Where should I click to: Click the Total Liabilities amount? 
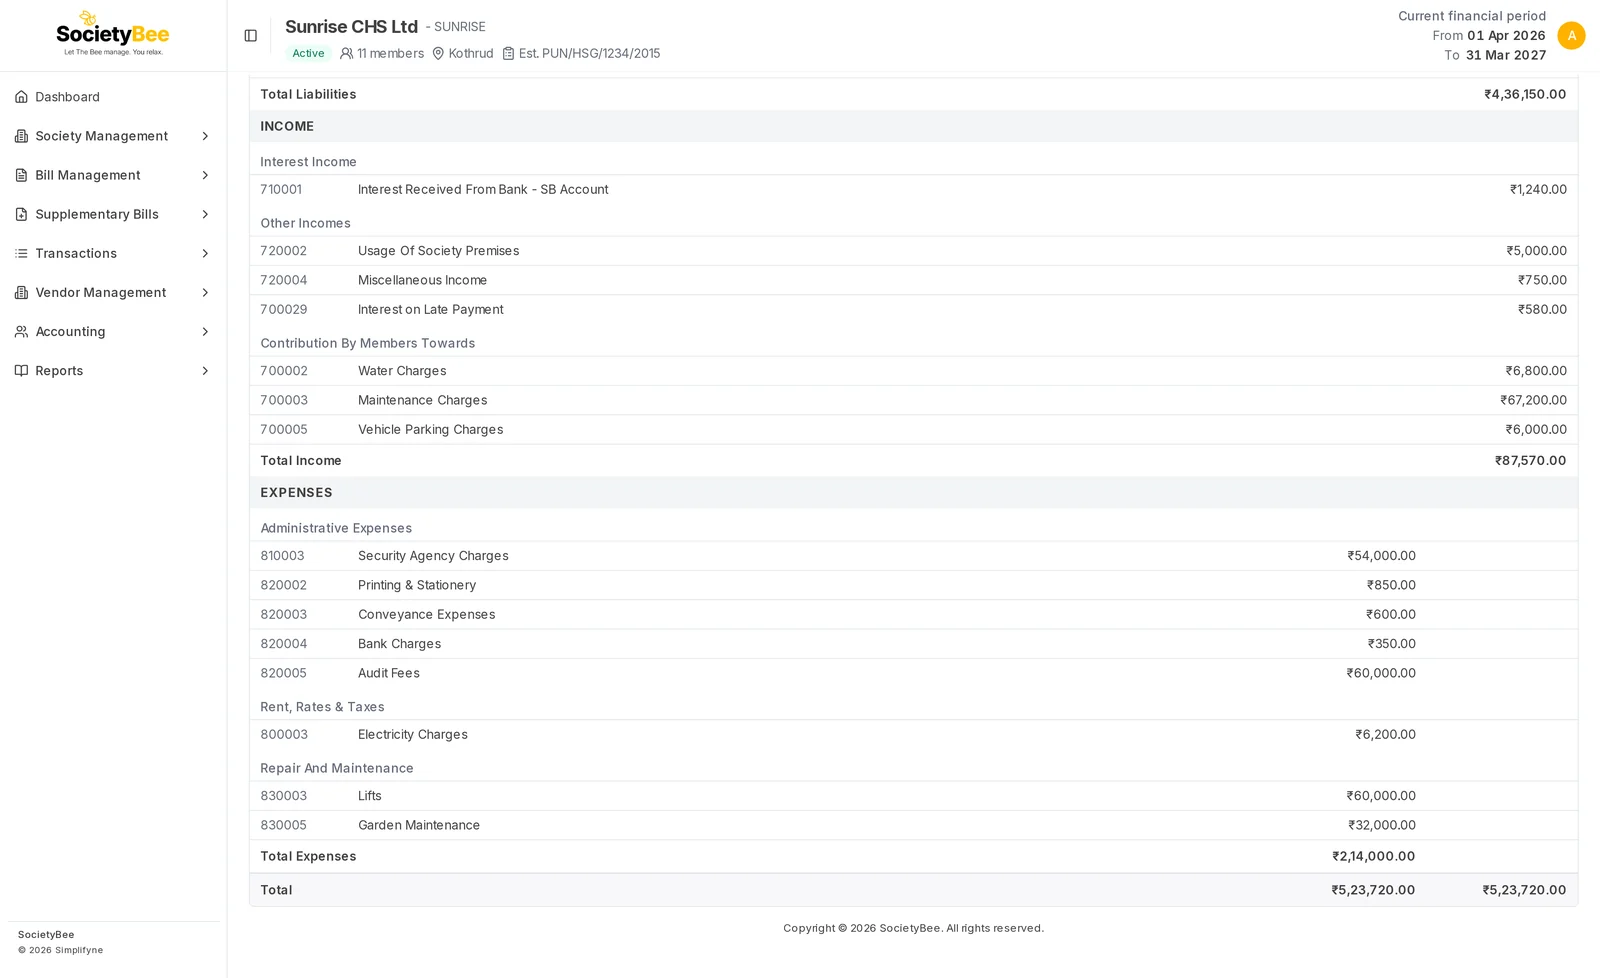tap(1525, 94)
